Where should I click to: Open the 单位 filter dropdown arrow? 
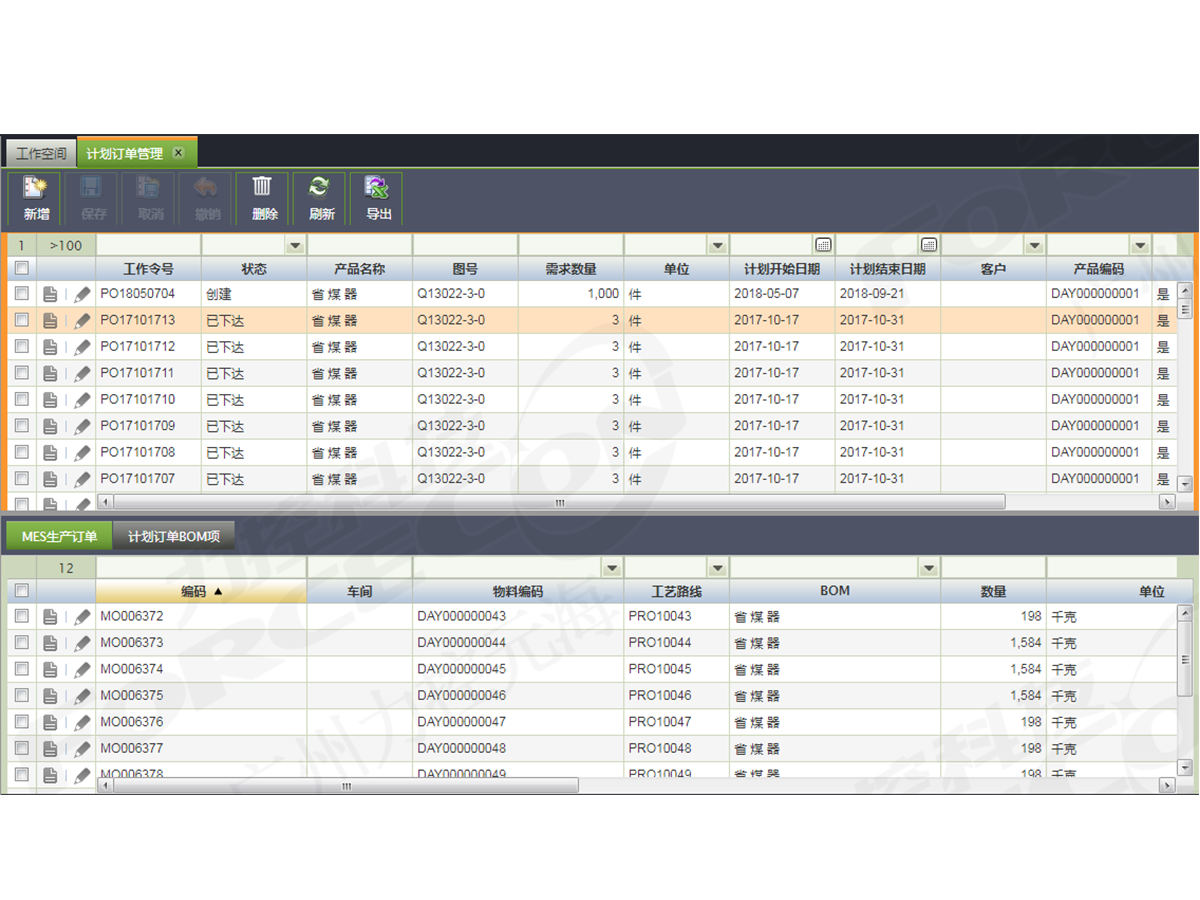(x=717, y=245)
